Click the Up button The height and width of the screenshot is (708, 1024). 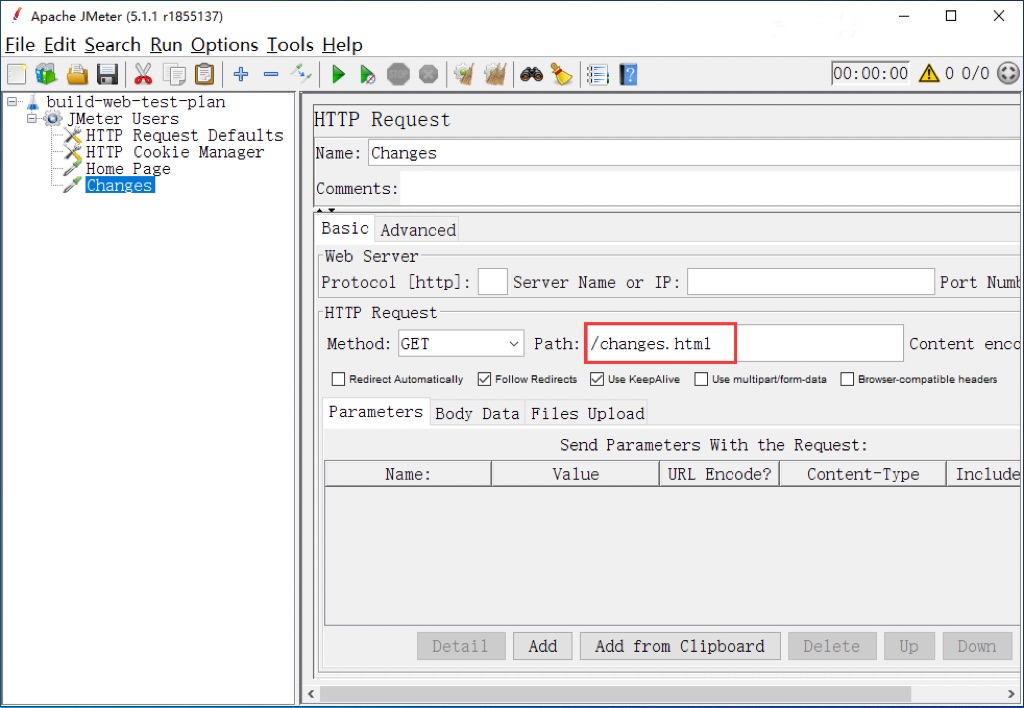click(x=909, y=646)
